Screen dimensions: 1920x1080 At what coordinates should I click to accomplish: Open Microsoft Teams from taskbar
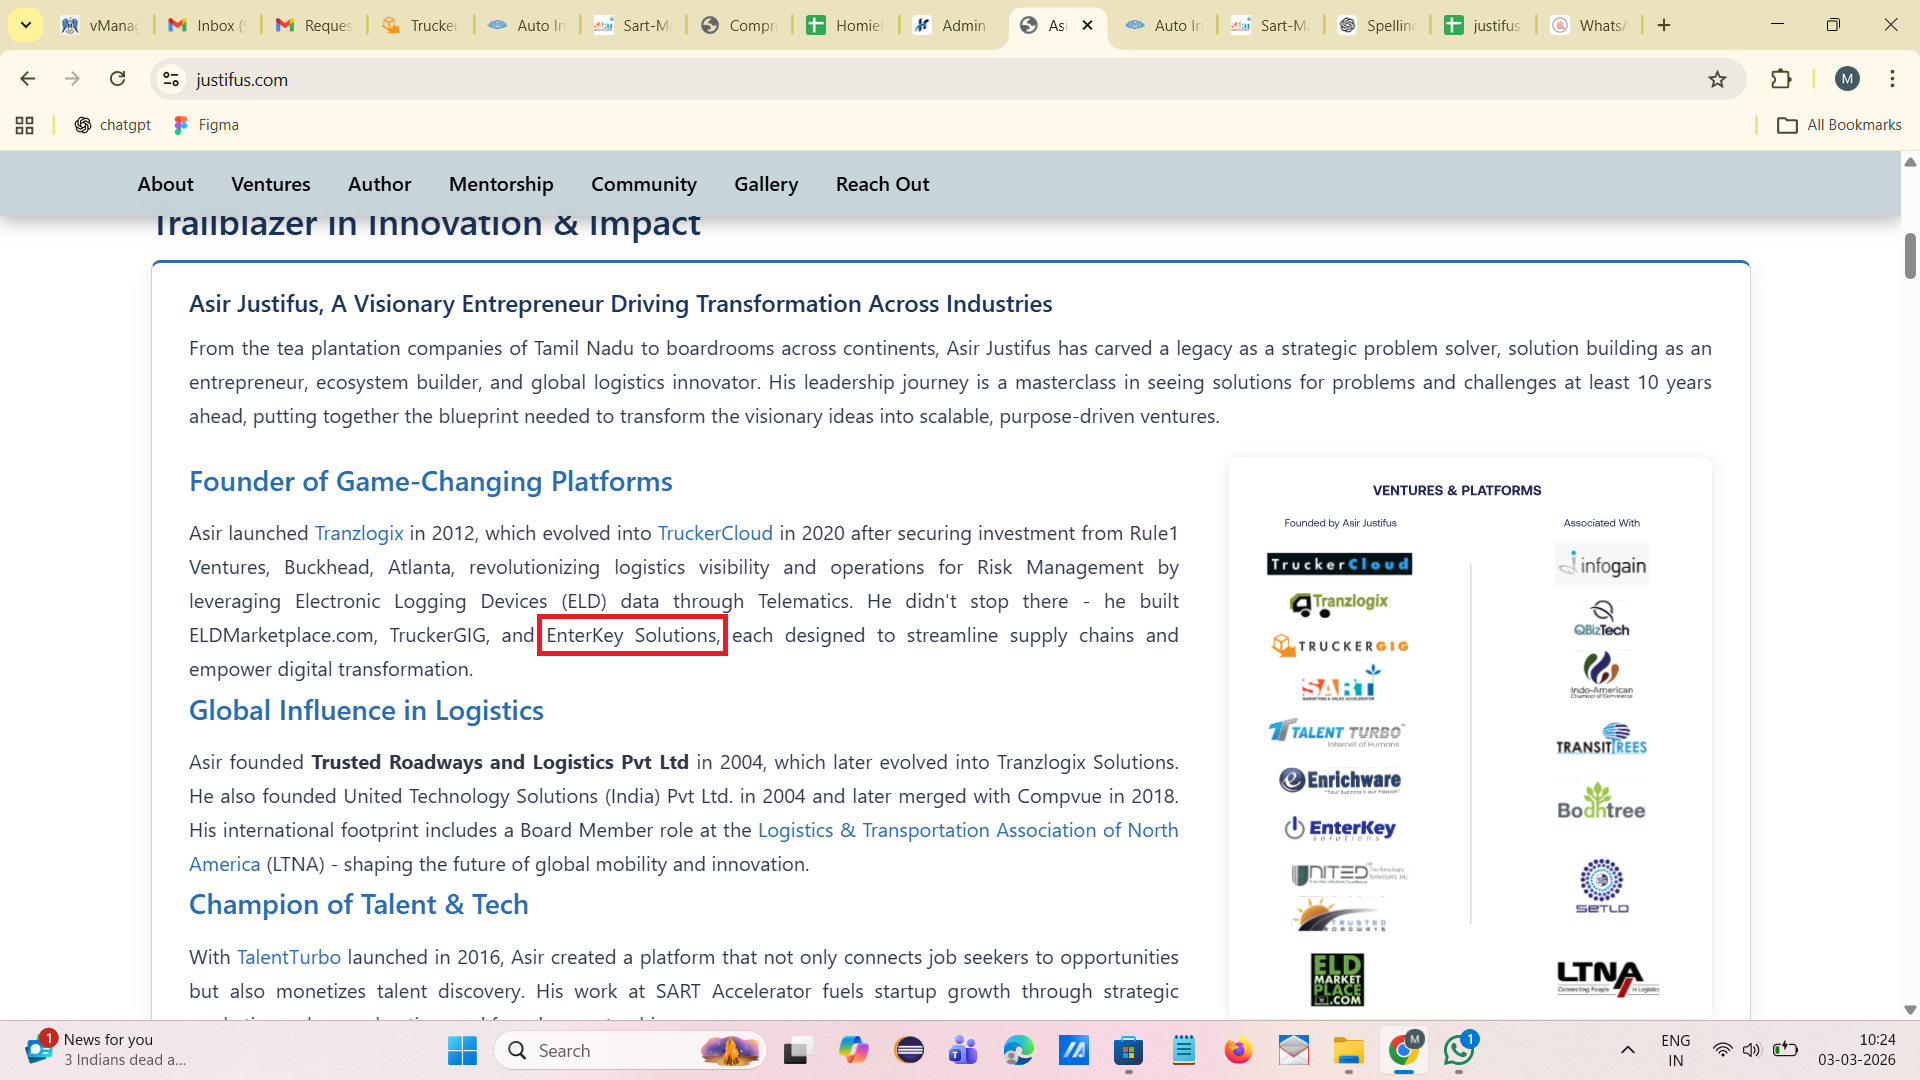(963, 1050)
